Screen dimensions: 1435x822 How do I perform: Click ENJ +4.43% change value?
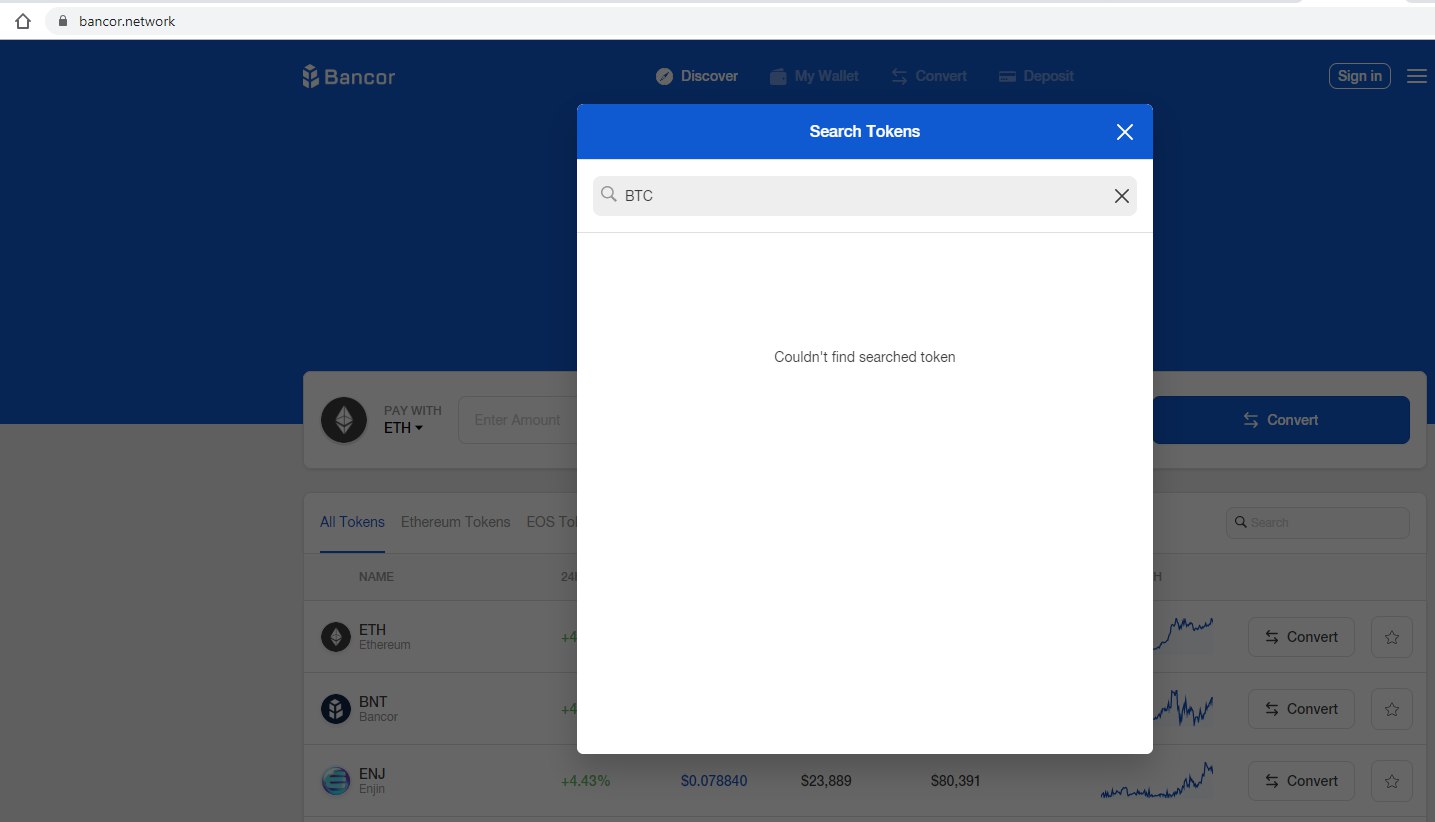pyautogui.click(x=585, y=781)
